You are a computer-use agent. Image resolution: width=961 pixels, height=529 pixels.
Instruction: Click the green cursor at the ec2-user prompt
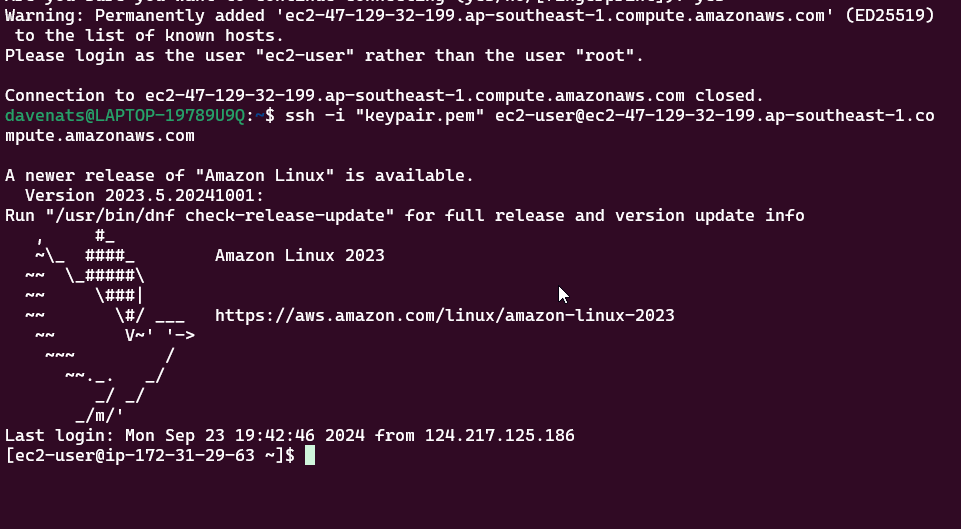tap(310, 456)
